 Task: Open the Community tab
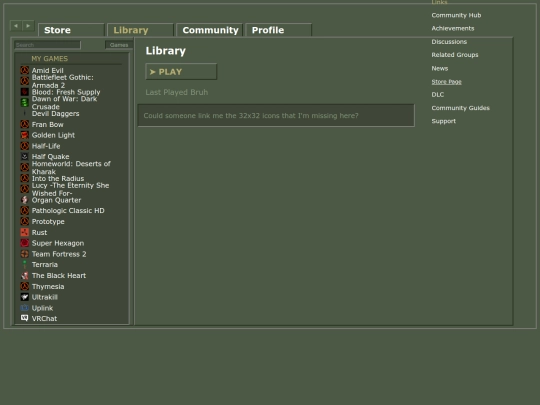pyautogui.click(x=209, y=30)
